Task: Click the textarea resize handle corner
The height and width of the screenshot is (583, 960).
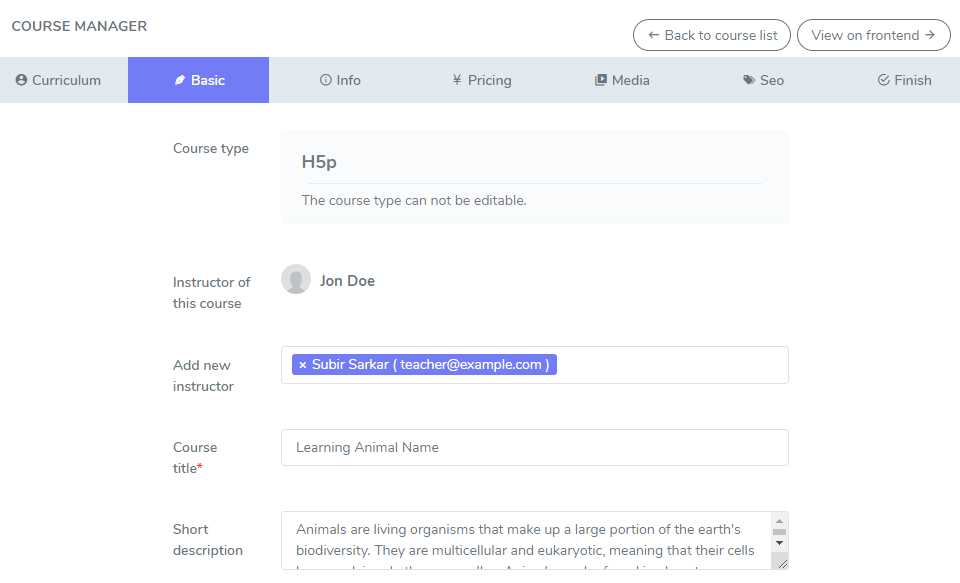Action: 782,563
